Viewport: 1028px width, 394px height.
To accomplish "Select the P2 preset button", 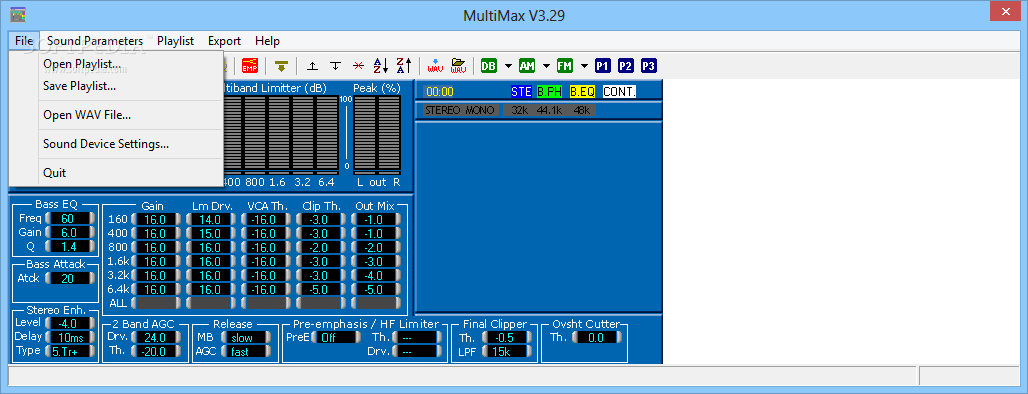I will [625, 66].
